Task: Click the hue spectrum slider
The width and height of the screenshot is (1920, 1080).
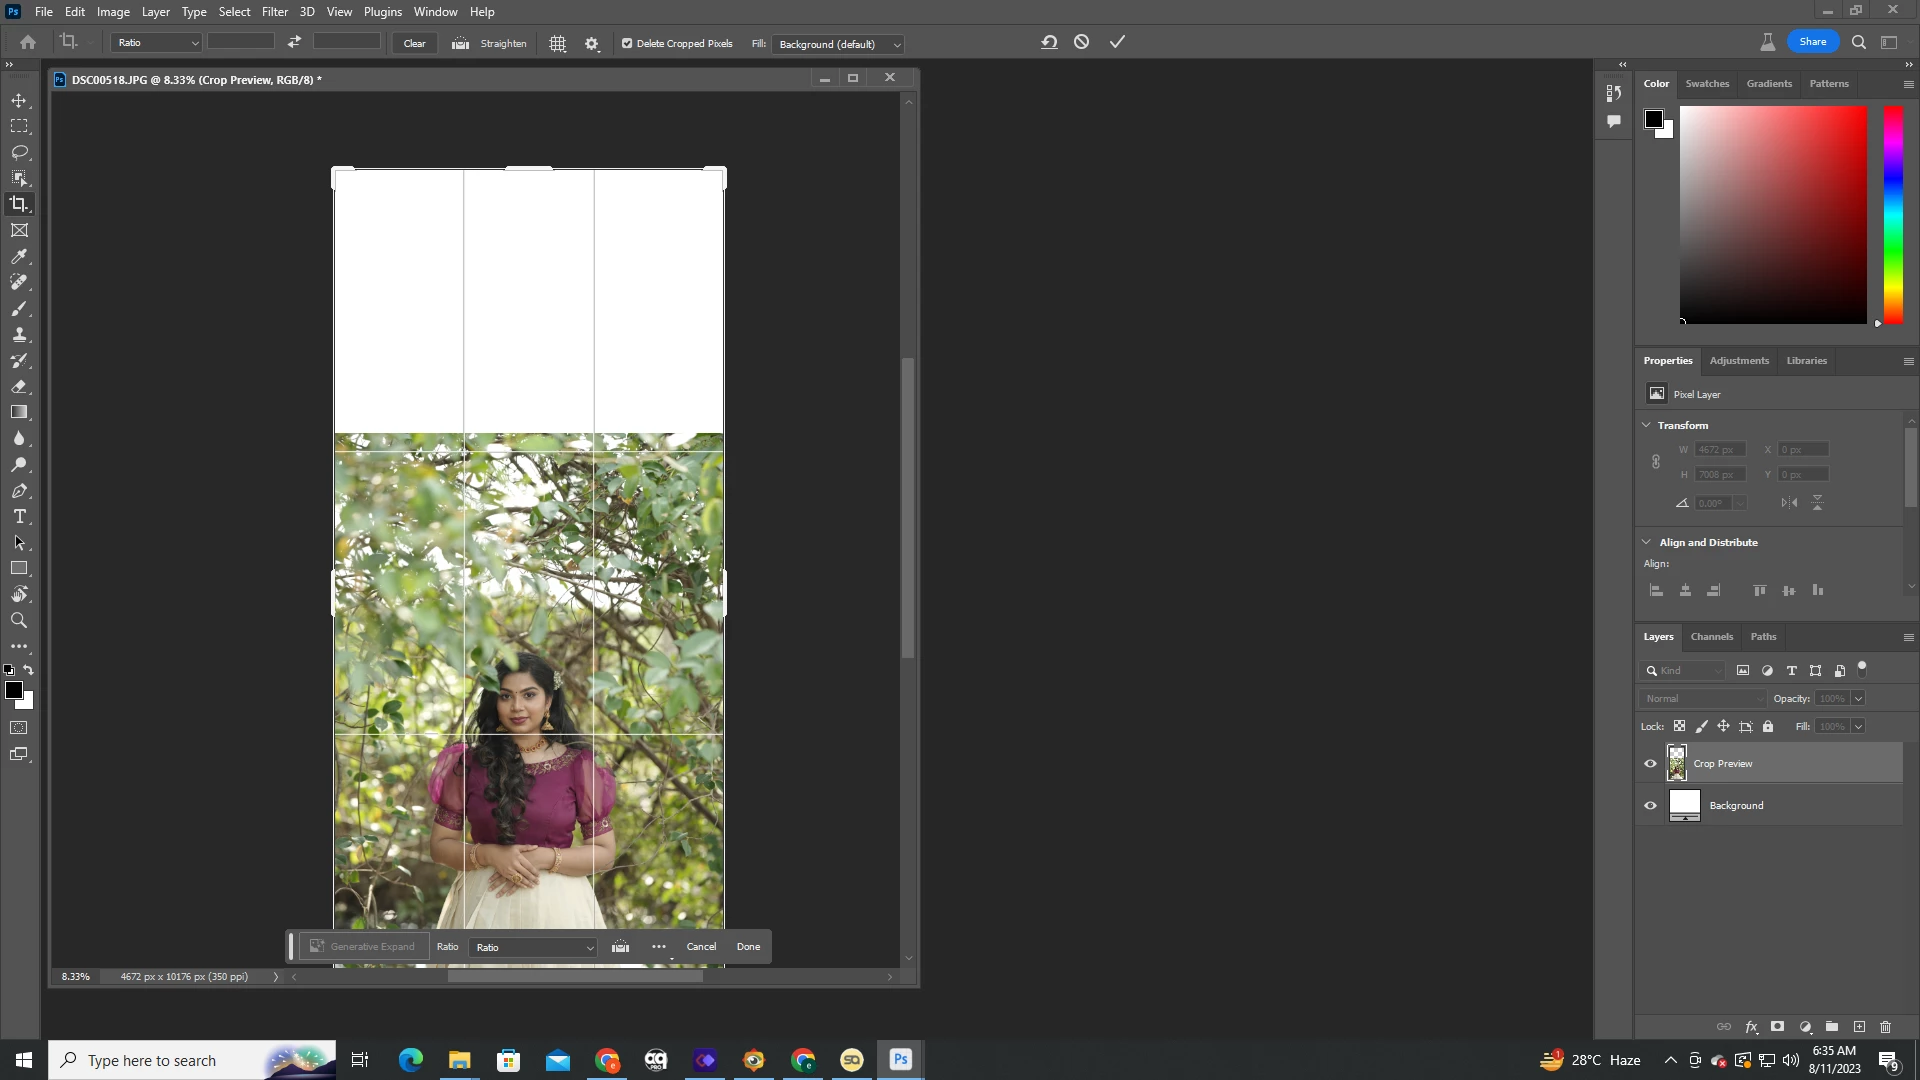Action: click(x=1893, y=214)
